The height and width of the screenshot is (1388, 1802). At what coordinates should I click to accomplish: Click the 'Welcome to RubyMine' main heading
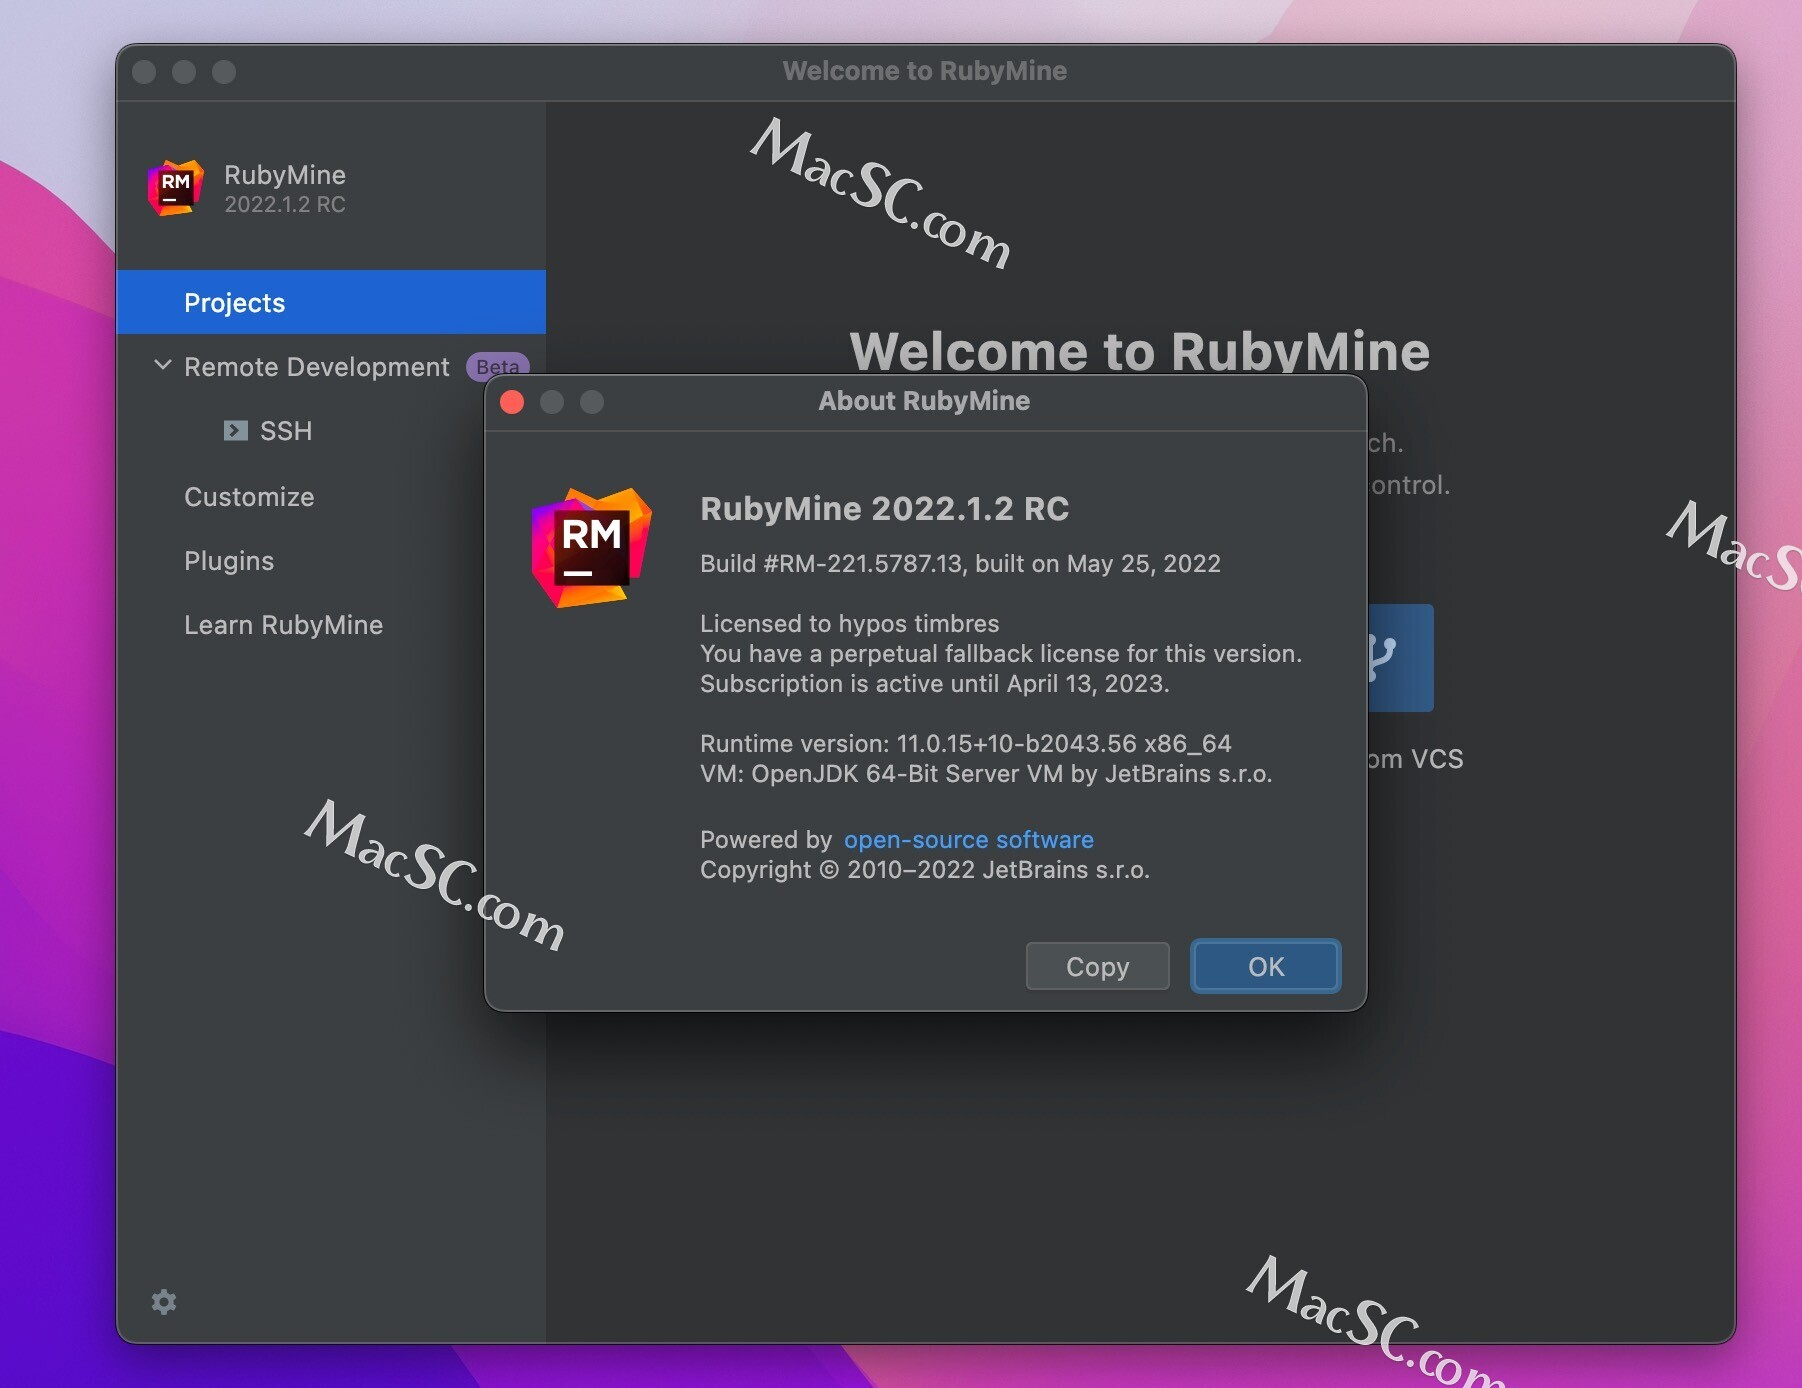click(1140, 351)
